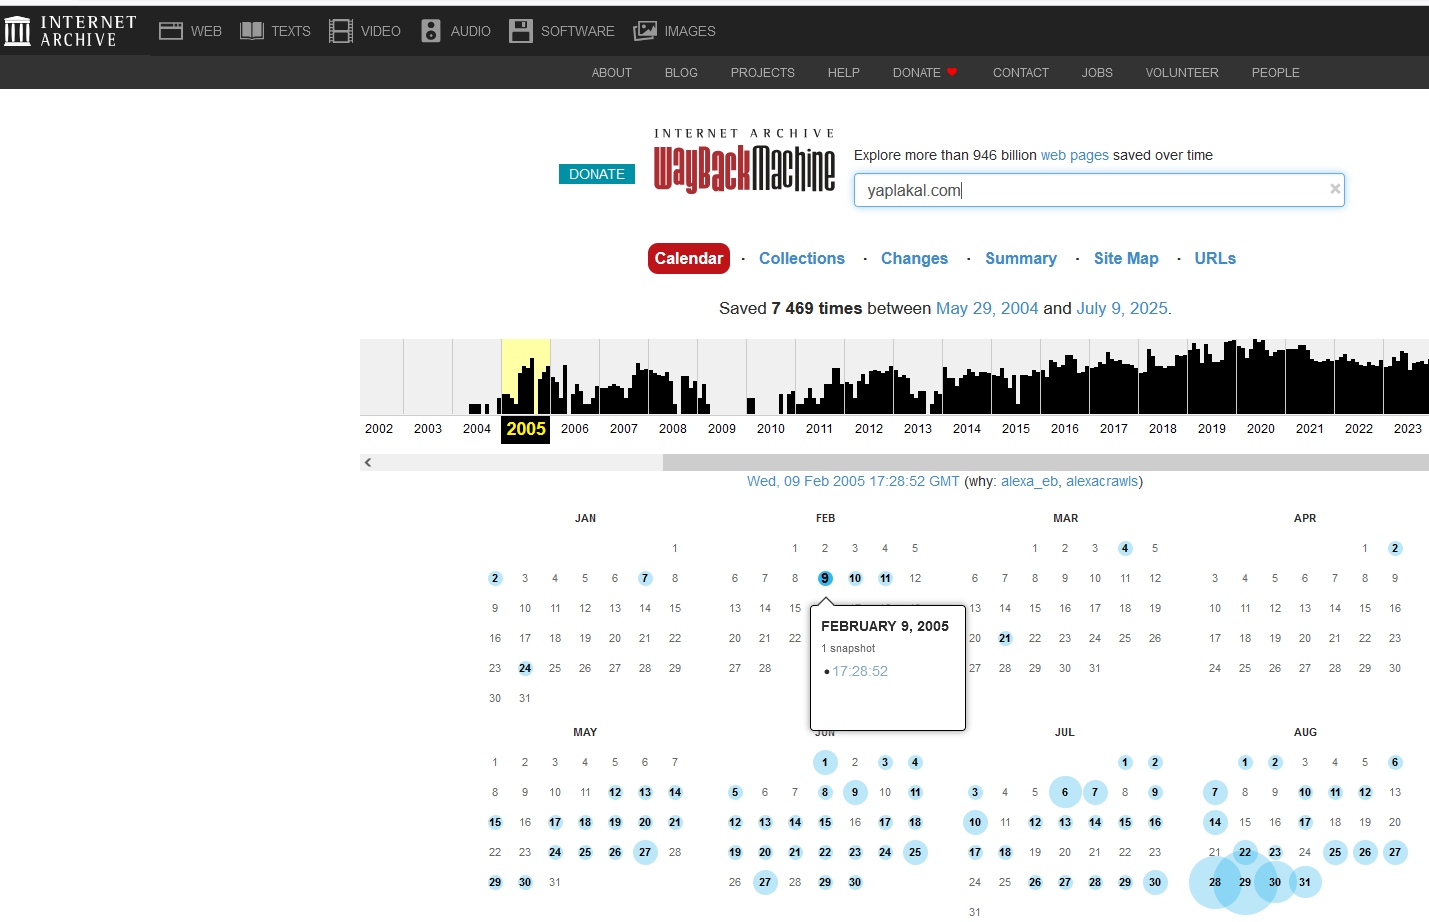Select May 27 snapshot day
This screenshot has height=922, width=1429.
pos(645,852)
